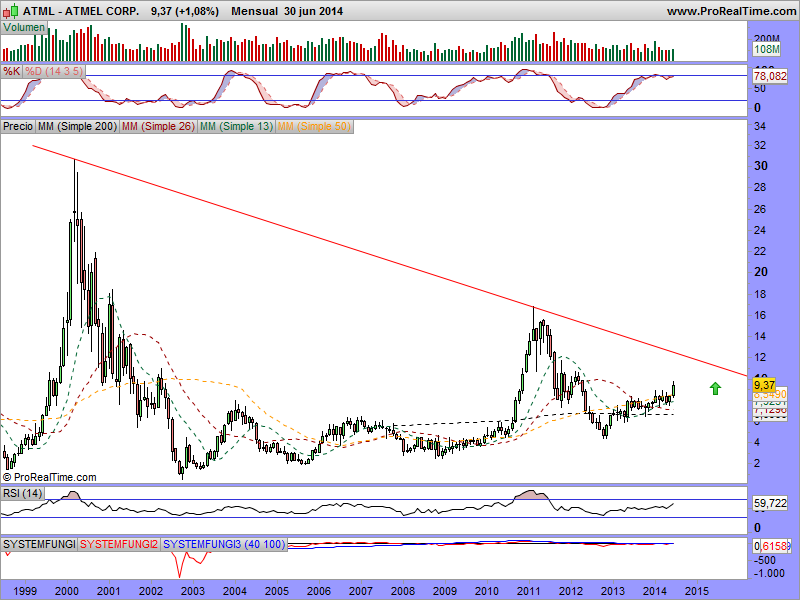Viewport: 800px width, 600px height.
Task: Click the ATML - ATMEL CORP. chart title
Action: [x=81, y=11]
